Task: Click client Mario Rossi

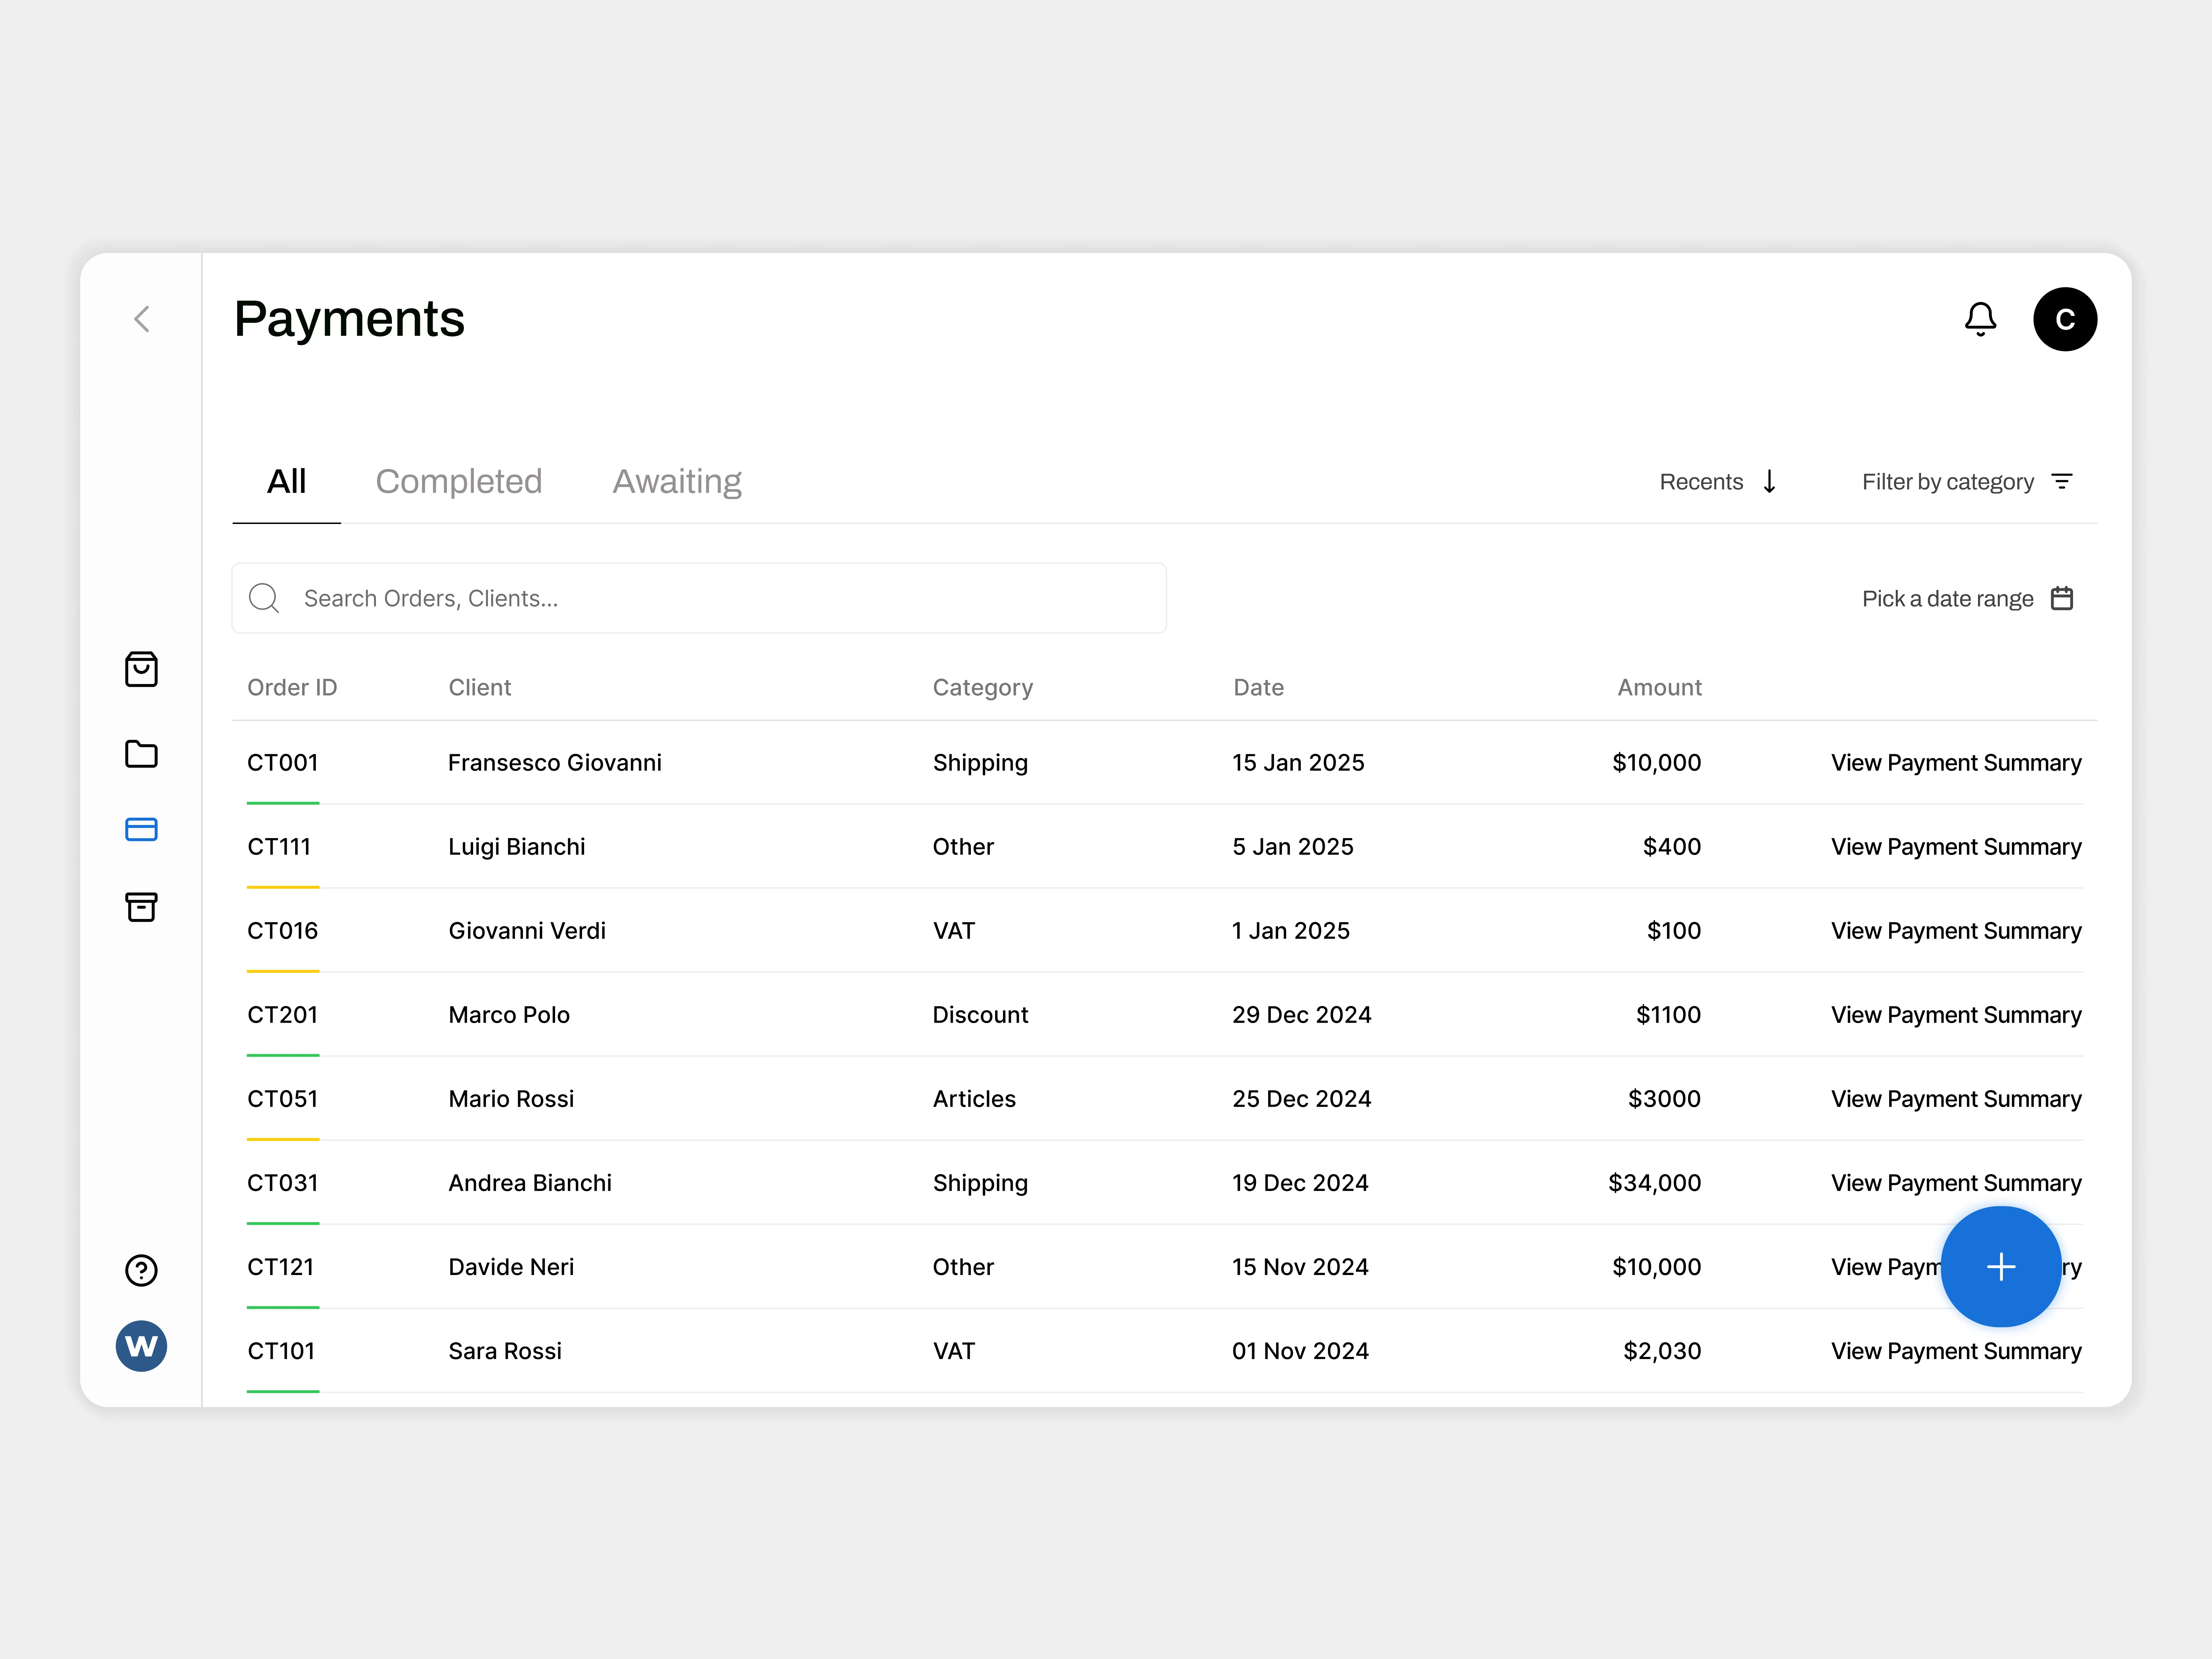Action: coord(511,1099)
